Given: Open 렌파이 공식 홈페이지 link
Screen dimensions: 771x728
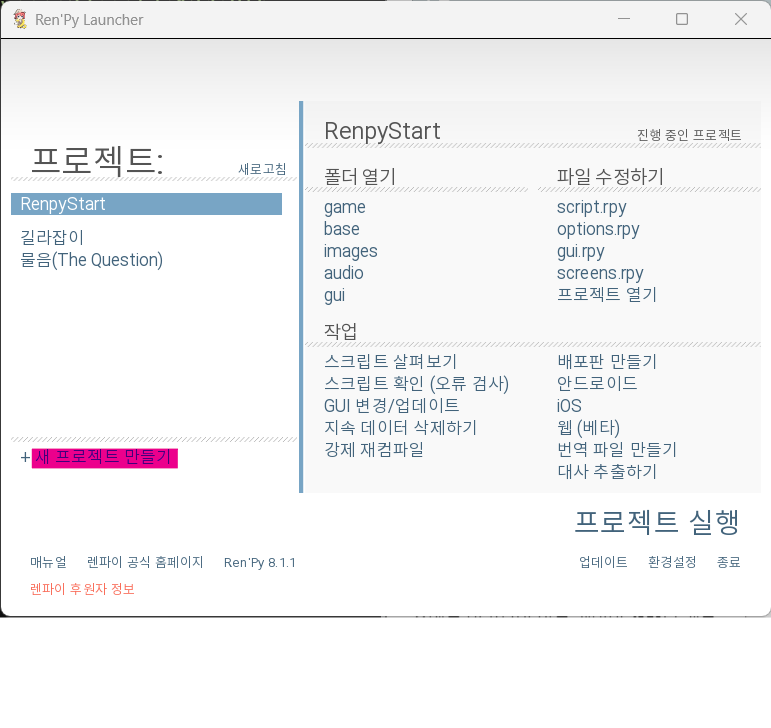Looking at the screenshot, I should tap(145, 562).
